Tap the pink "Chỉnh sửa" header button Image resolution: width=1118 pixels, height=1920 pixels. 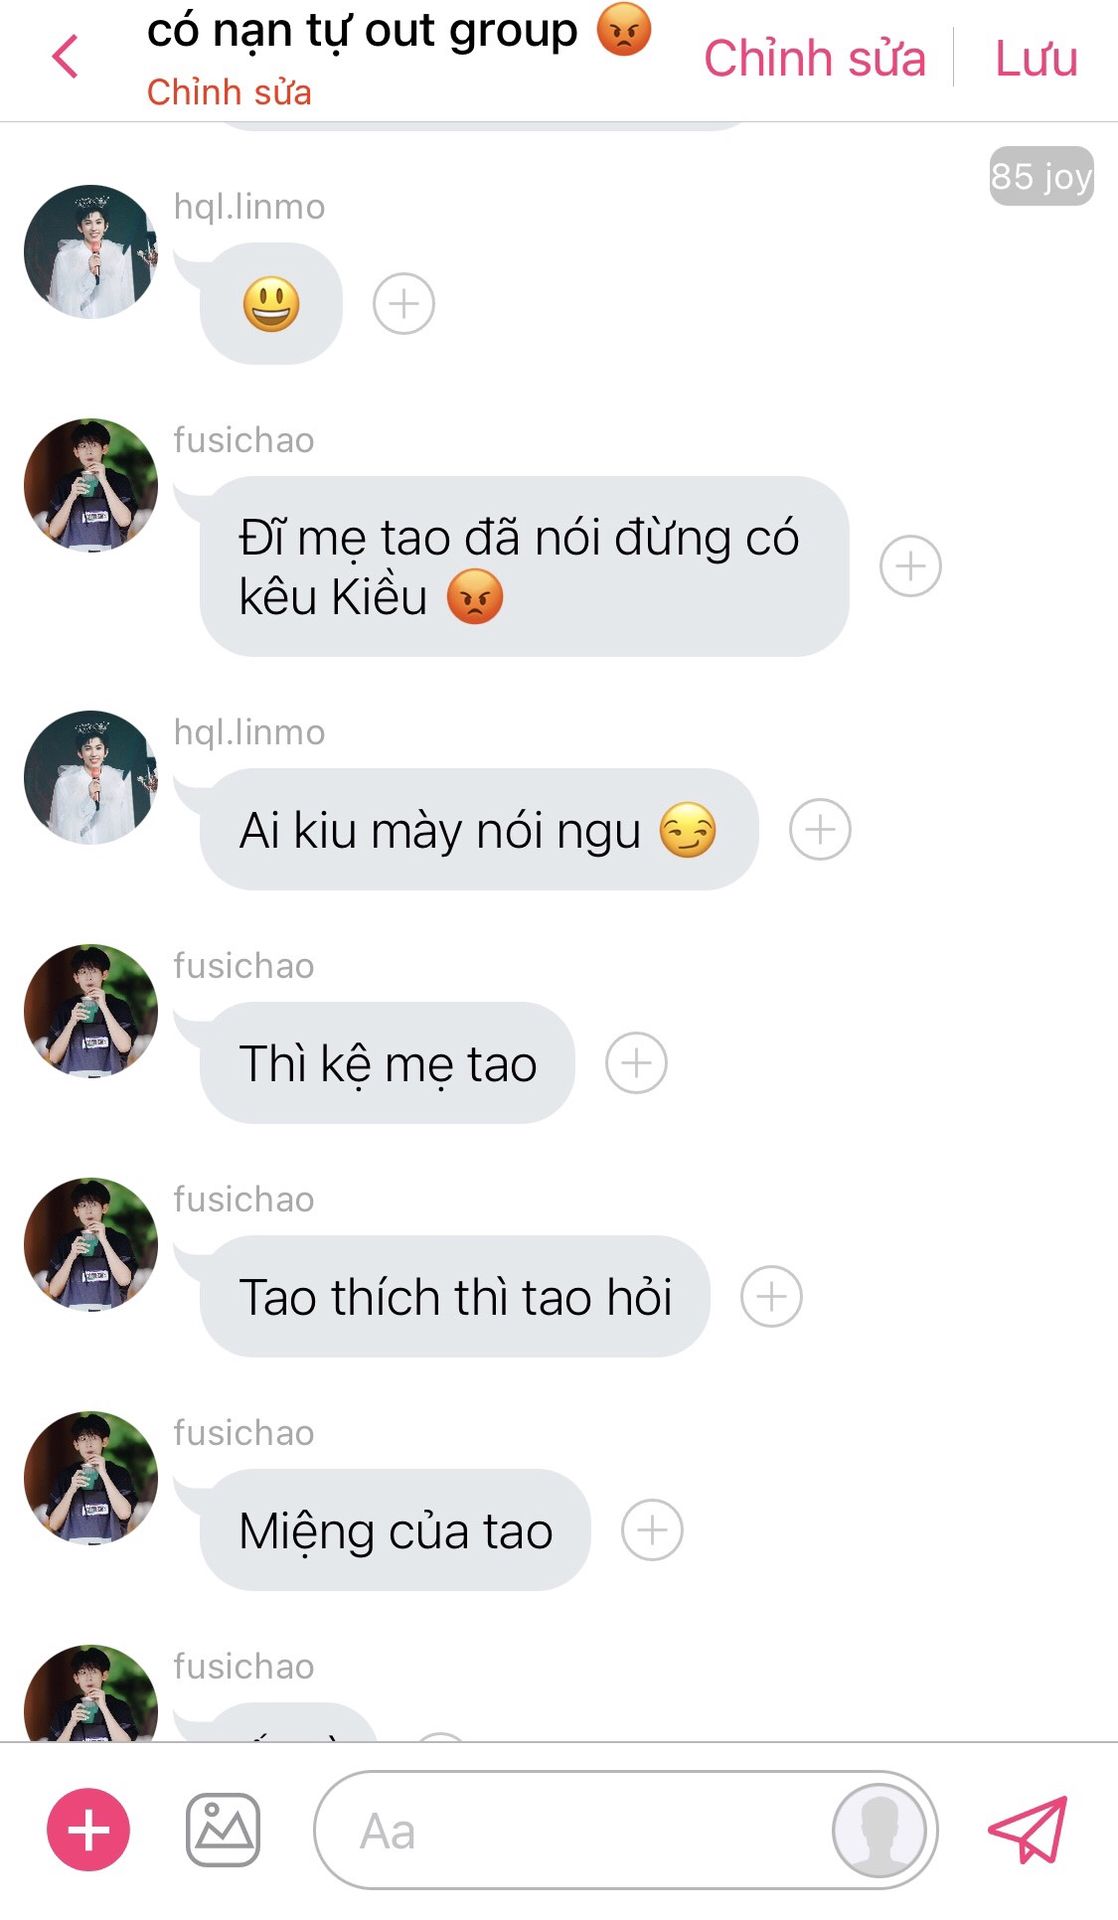pos(814,58)
